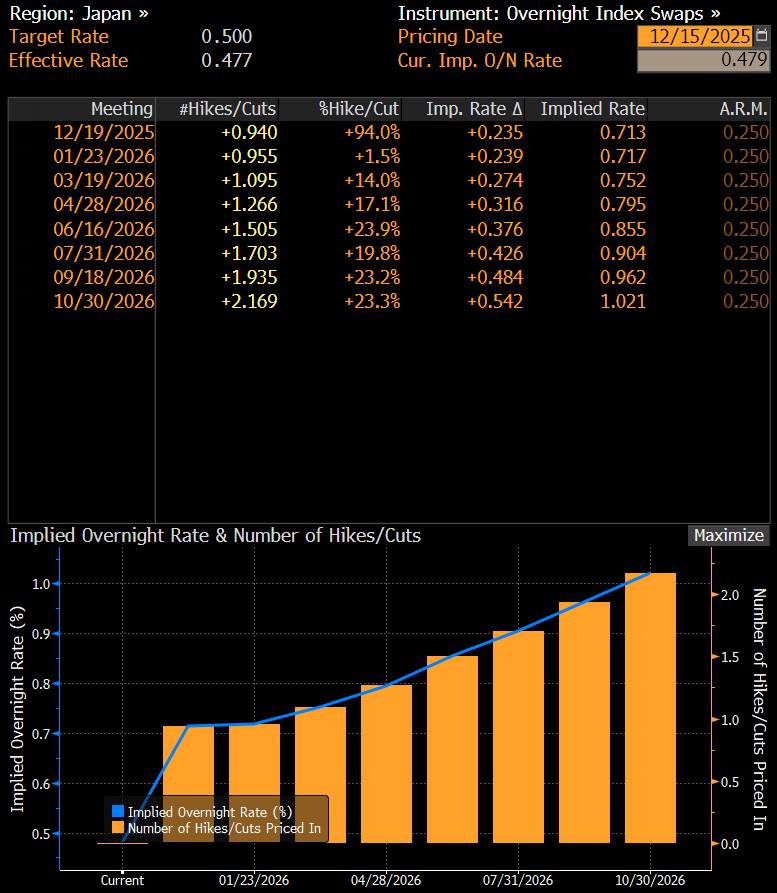Screen dimensions: 777x893
Task: Click the tallest orange bar in chart
Action: (650, 708)
